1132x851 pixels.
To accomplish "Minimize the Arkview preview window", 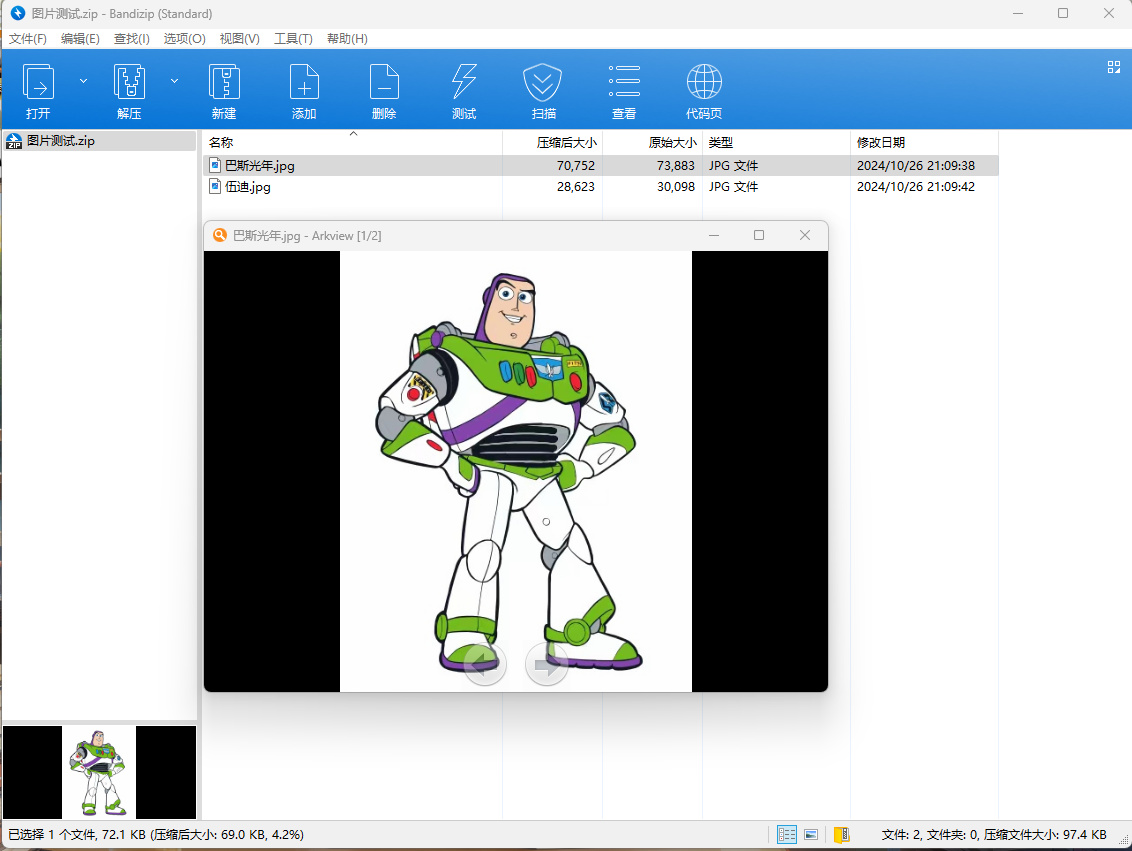I will click(713, 235).
